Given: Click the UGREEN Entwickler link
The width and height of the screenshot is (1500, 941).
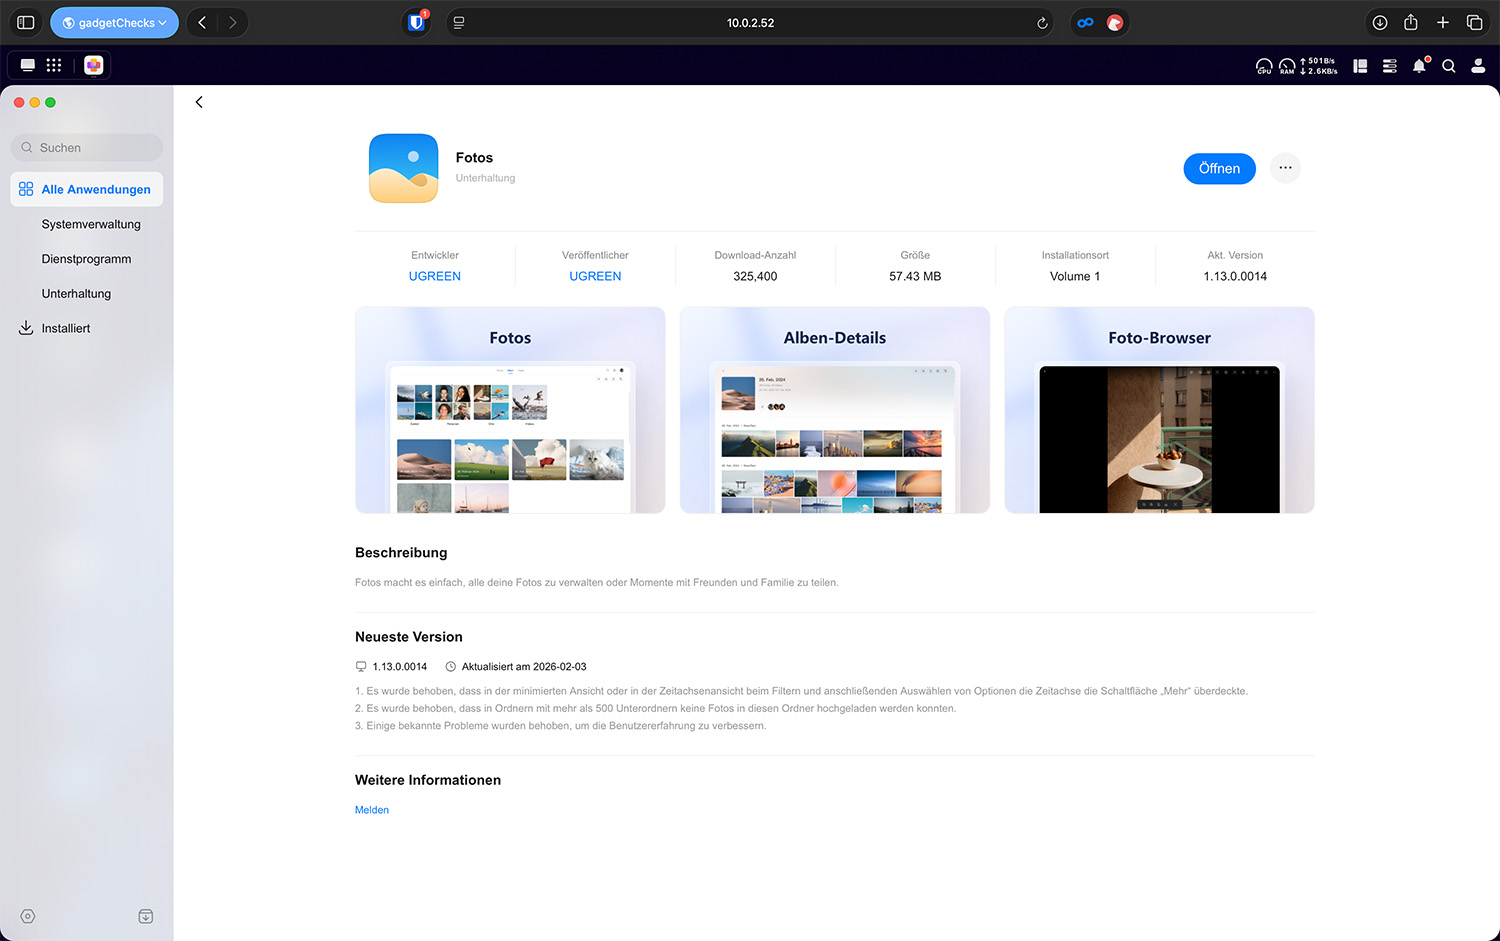Looking at the screenshot, I should [434, 276].
